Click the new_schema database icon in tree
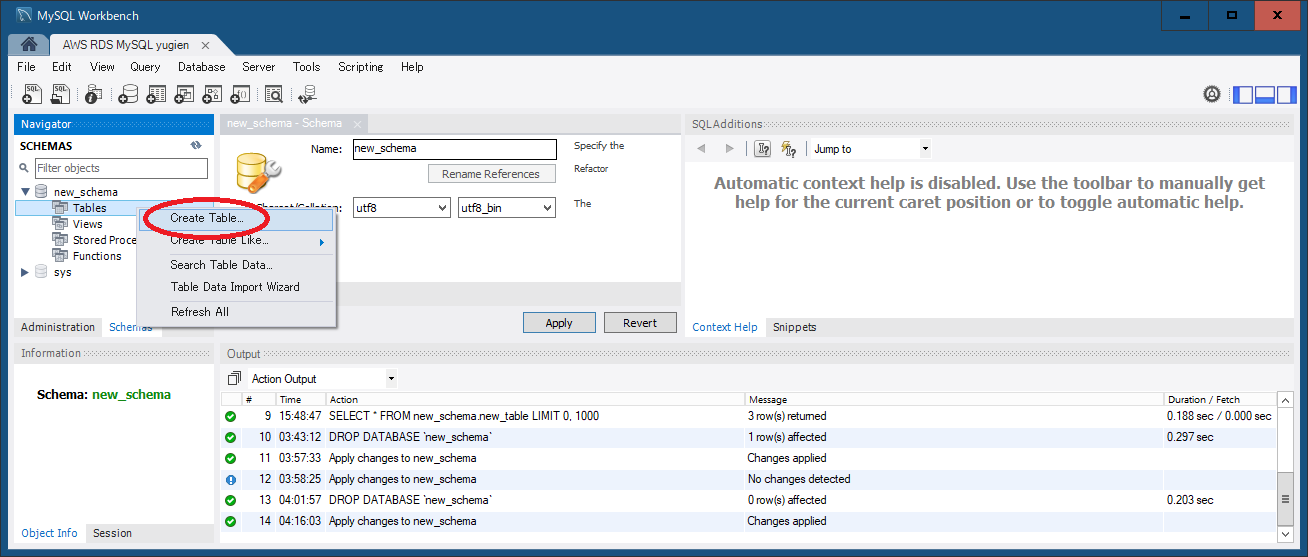Viewport: 1308px width, 557px height. click(x=42, y=191)
